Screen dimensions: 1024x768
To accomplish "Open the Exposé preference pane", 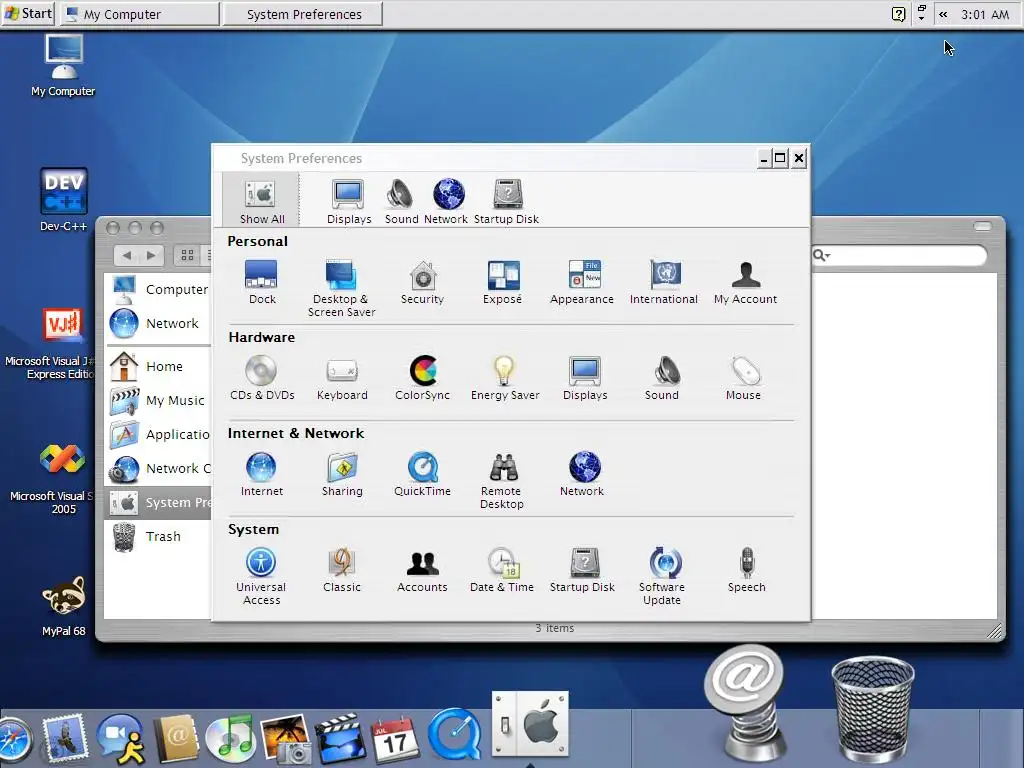I will point(502,282).
